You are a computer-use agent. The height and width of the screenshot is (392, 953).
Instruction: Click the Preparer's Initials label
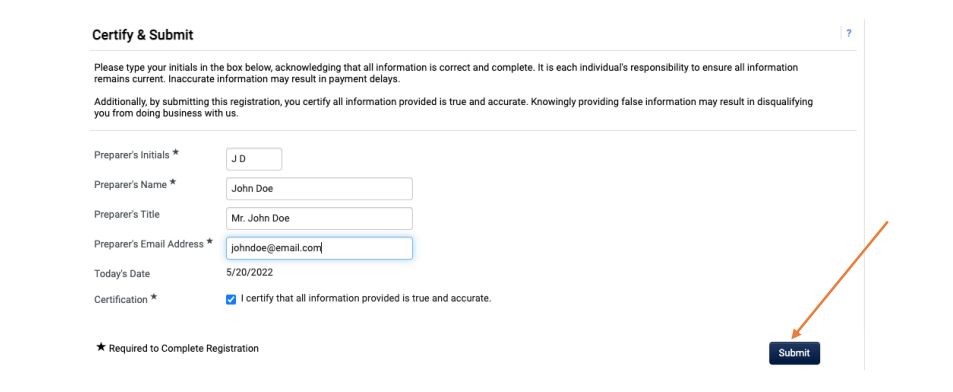pos(132,155)
